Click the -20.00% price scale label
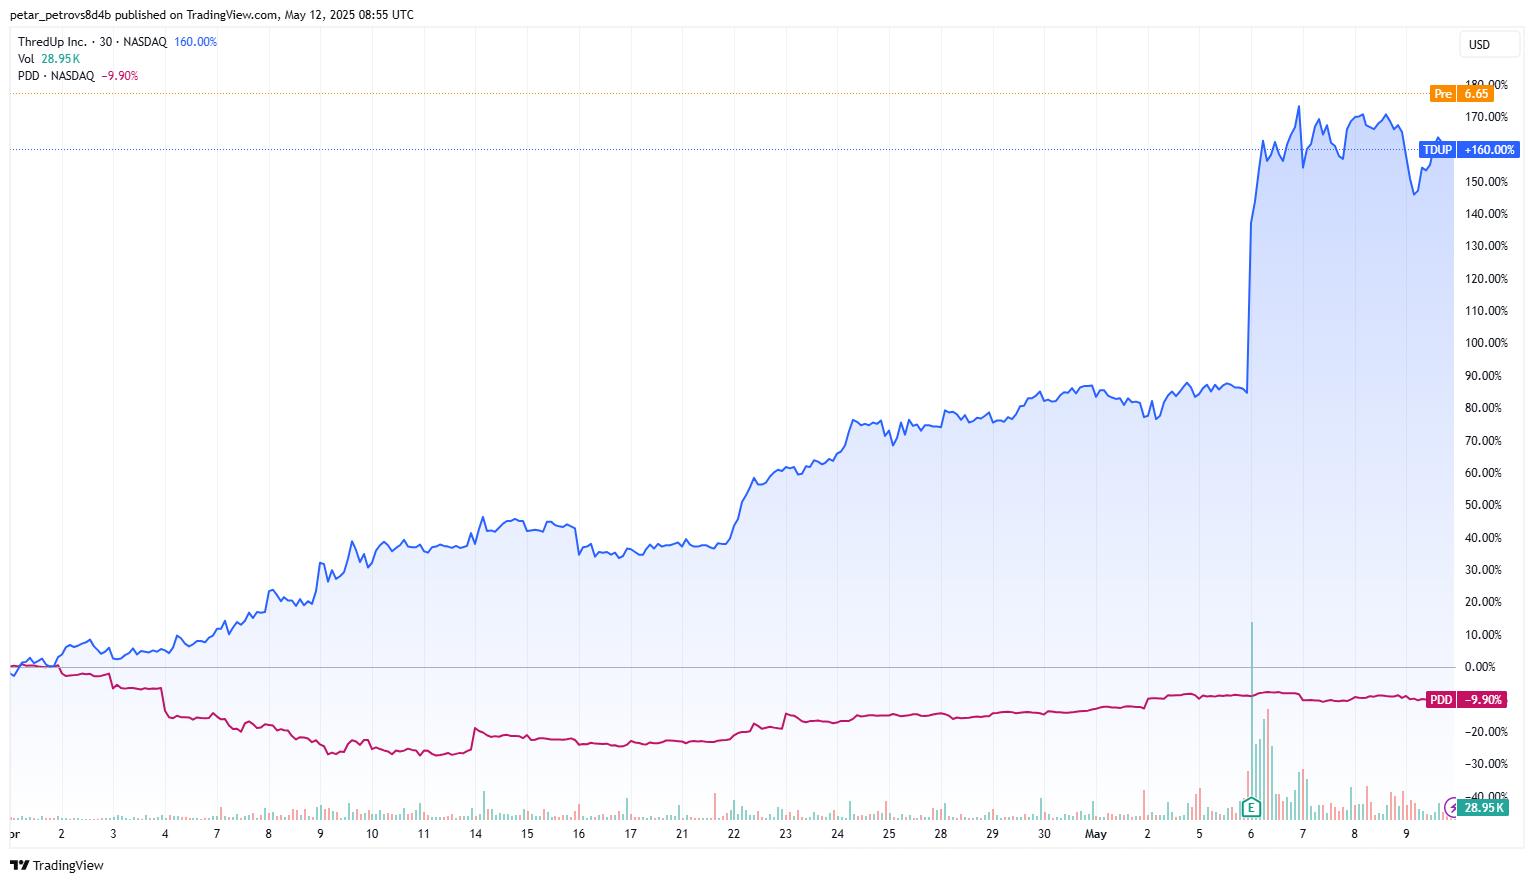1534x883 pixels. click(1484, 732)
